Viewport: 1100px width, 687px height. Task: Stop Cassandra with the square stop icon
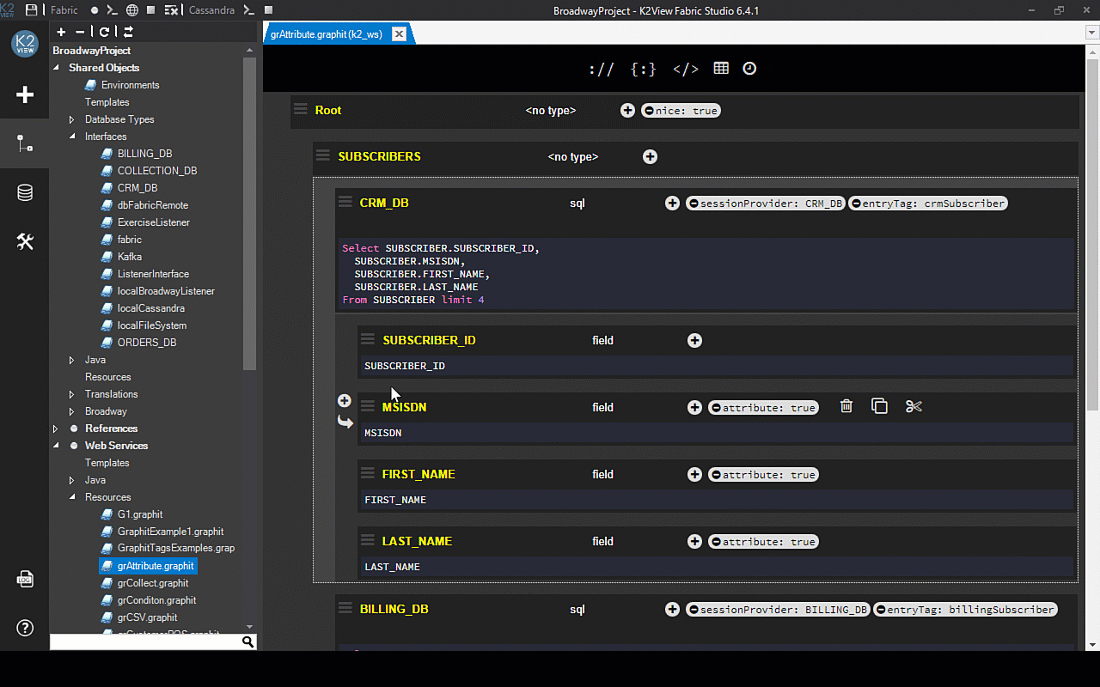[268, 10]
